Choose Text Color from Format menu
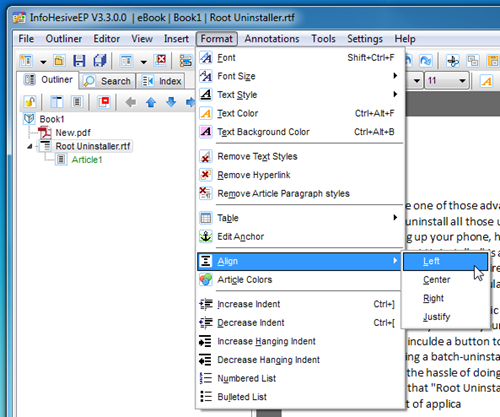500x417 pixels. [300, 113]
